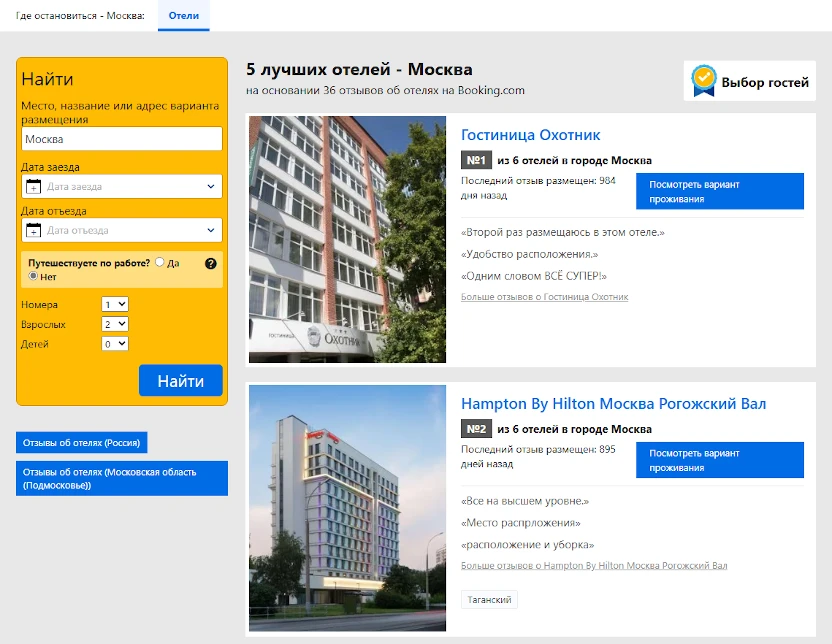Select the Нет radio button
This screenshot has width=832, height=644.
click(33, 276)
